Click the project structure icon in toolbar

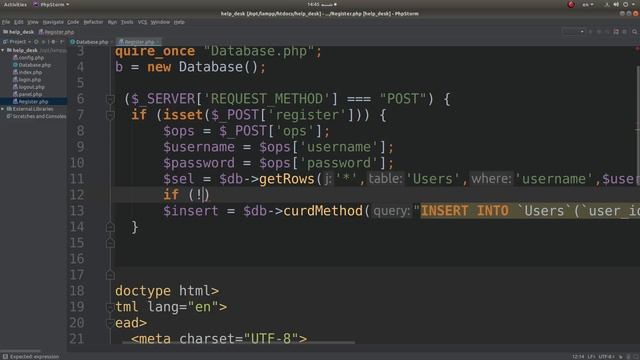[x=616, y=32]
